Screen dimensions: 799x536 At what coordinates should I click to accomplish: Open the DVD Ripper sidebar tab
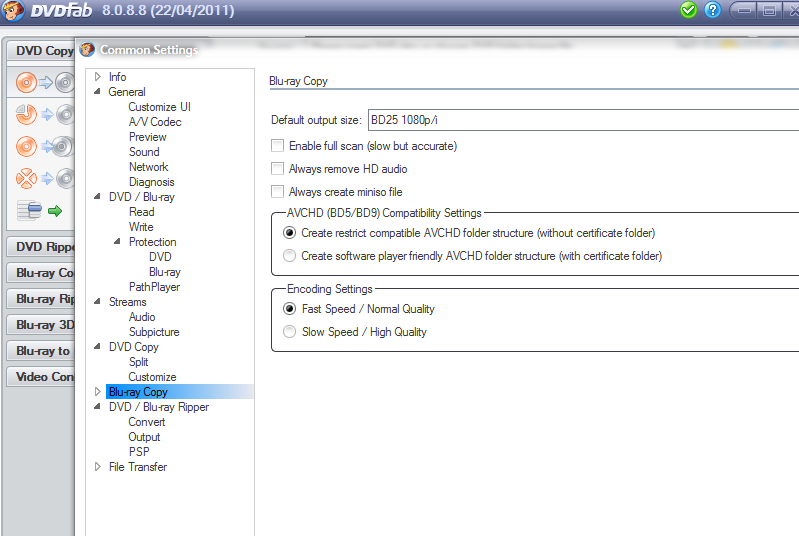click(x=41, y=247)
